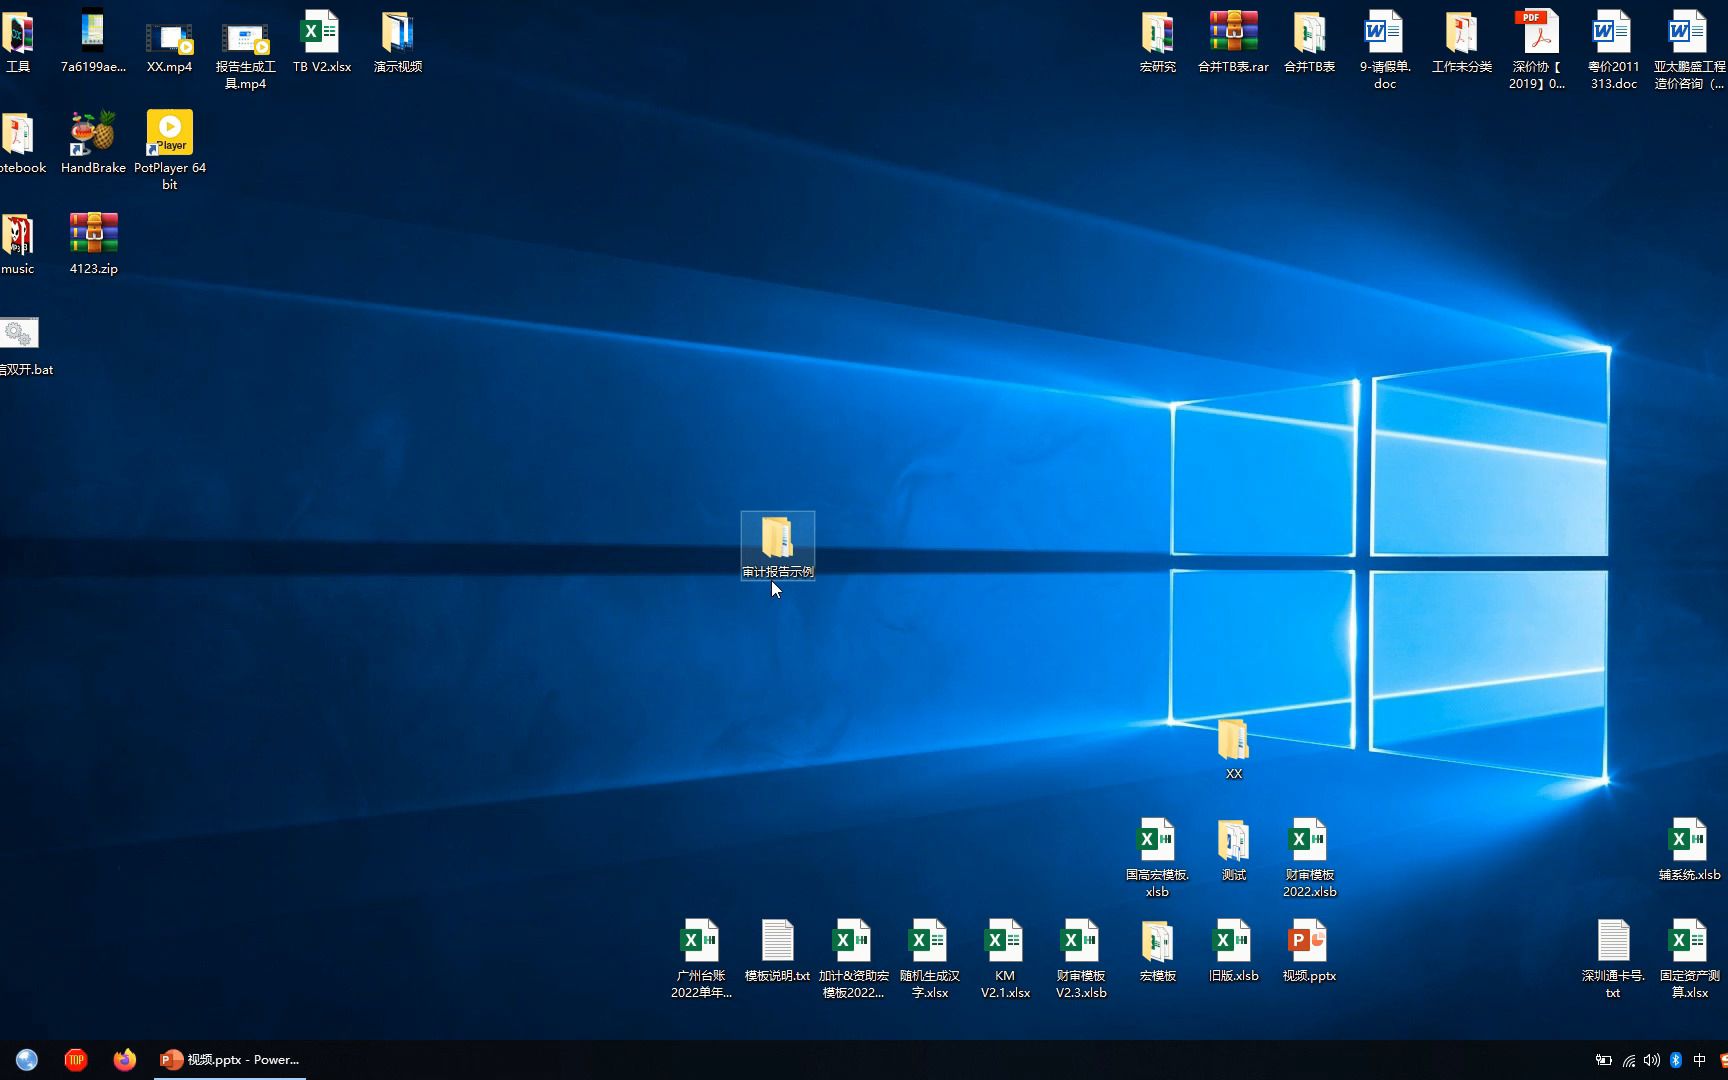Open the red TOP taskbar icon

pyautogui.click(x=76, y=1060)
